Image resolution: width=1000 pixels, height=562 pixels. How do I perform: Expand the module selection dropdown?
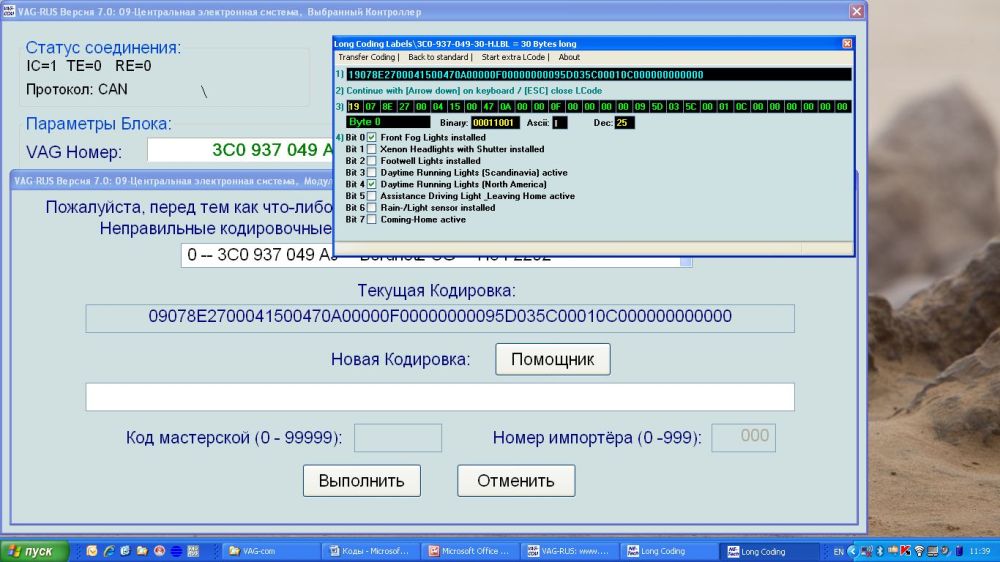(686, 258)
